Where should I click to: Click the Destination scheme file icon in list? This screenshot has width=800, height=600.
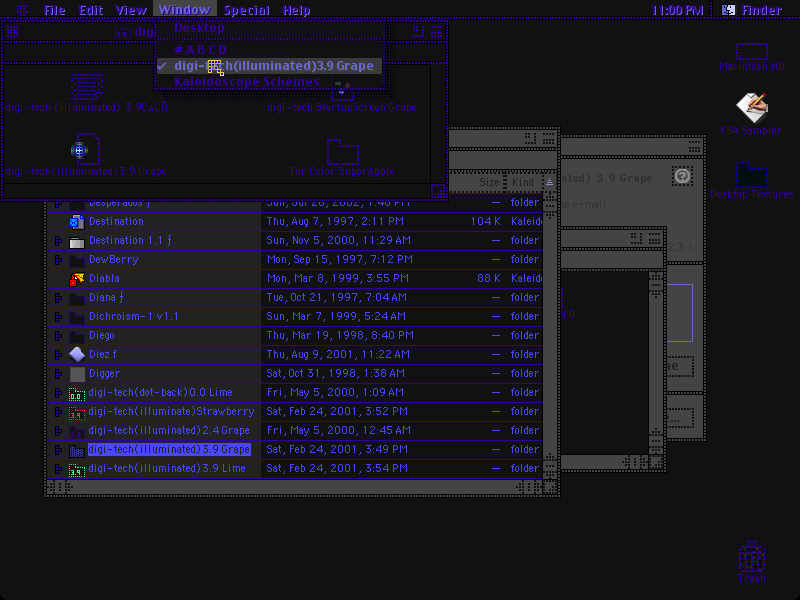tap(77, 221)
